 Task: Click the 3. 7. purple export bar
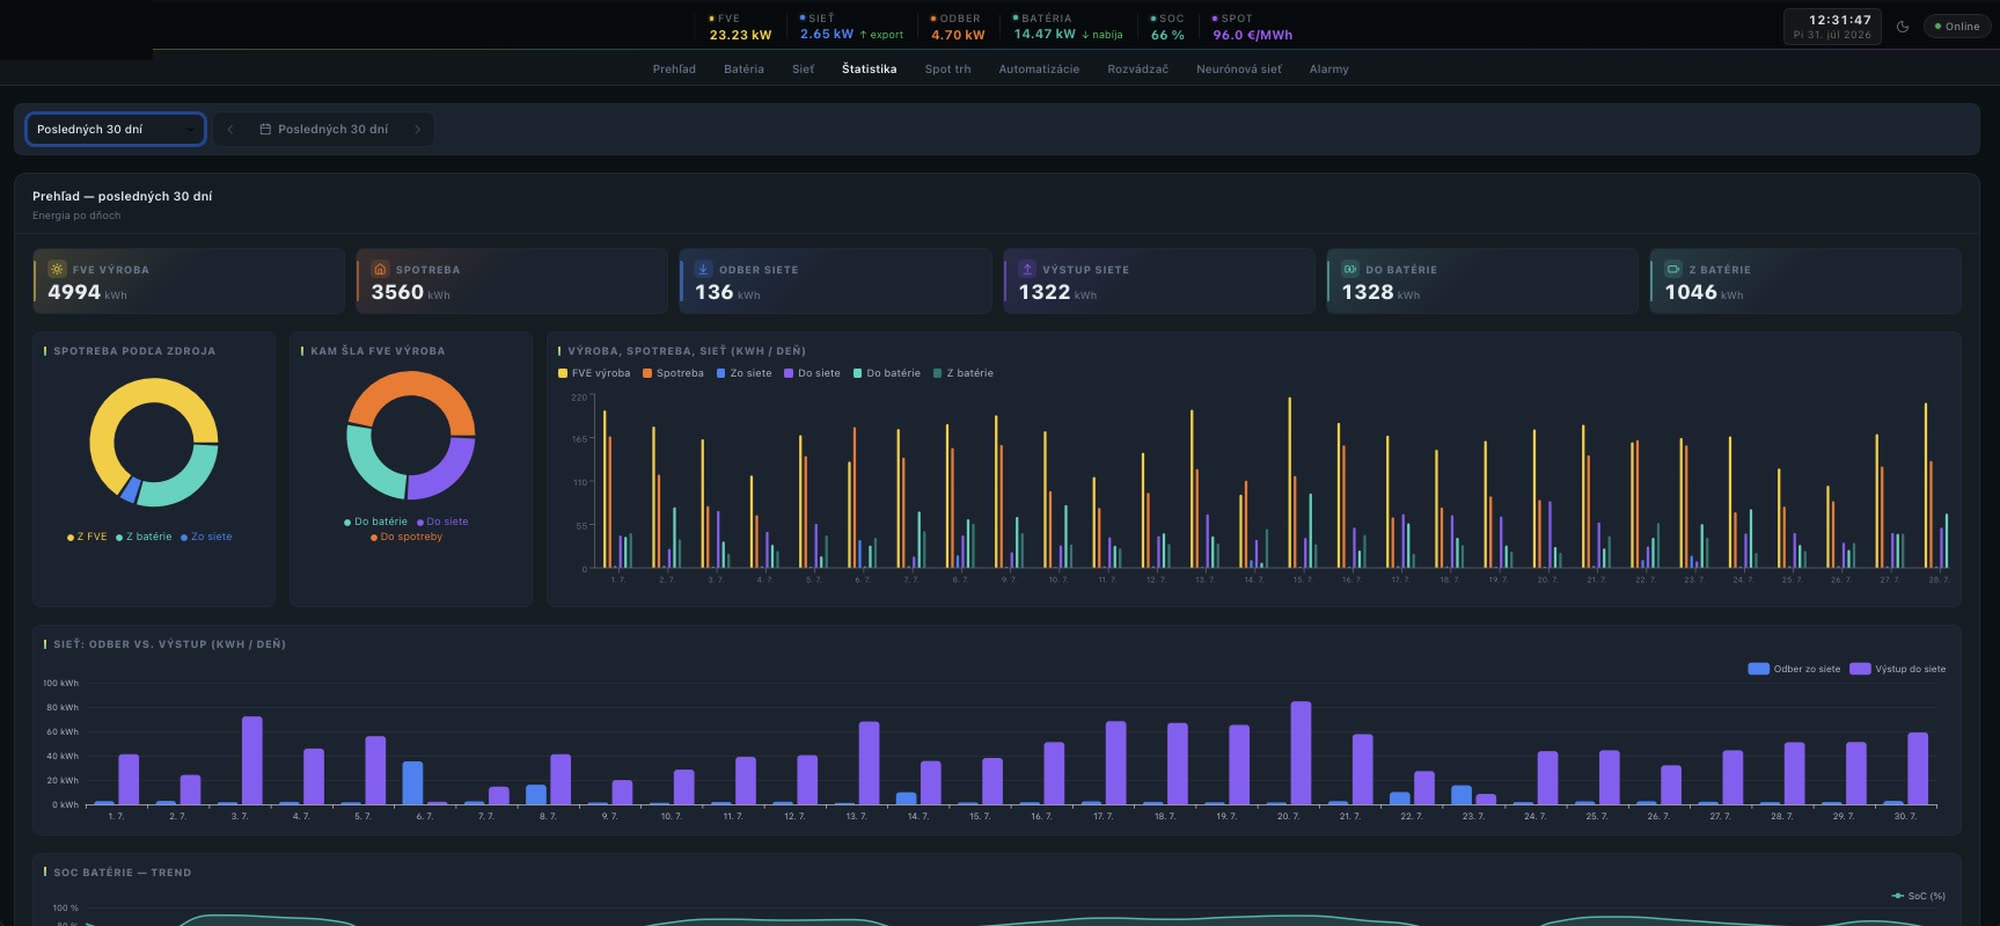[252, 760]
